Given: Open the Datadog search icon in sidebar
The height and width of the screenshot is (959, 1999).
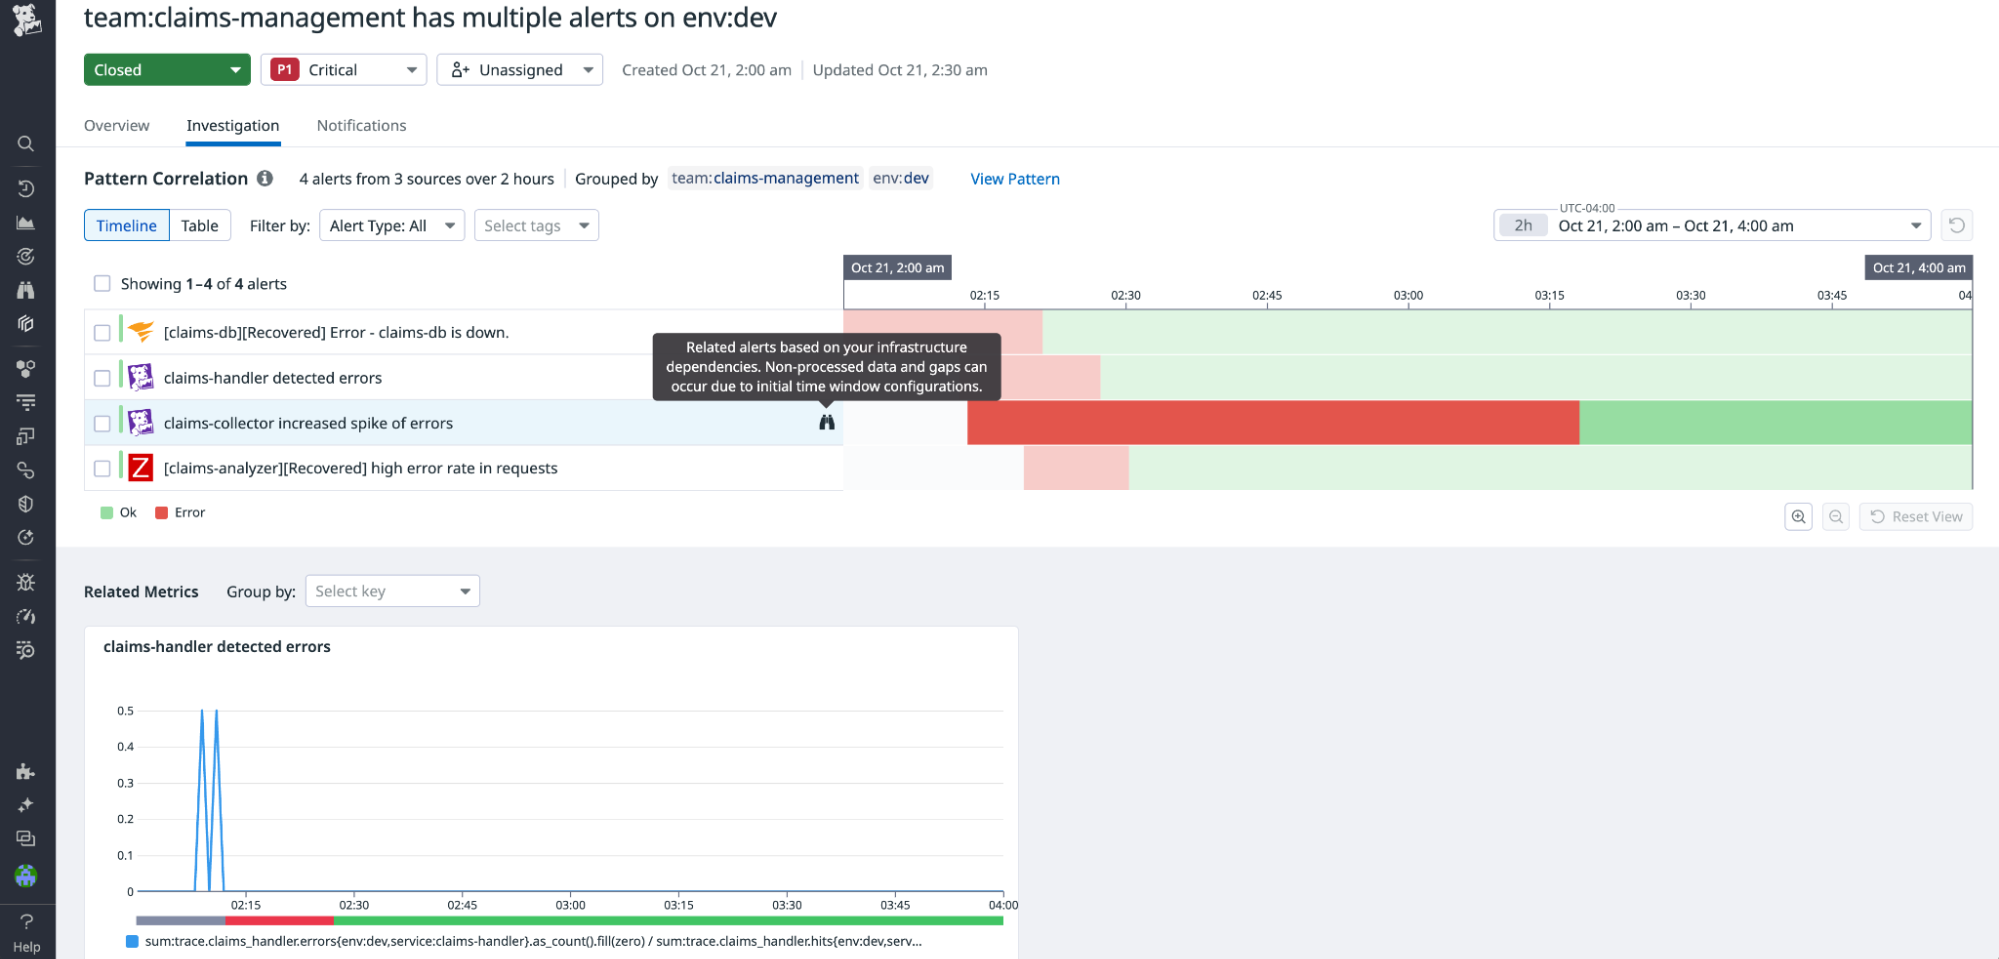Looking at the screenshot, I should point(26,143).
